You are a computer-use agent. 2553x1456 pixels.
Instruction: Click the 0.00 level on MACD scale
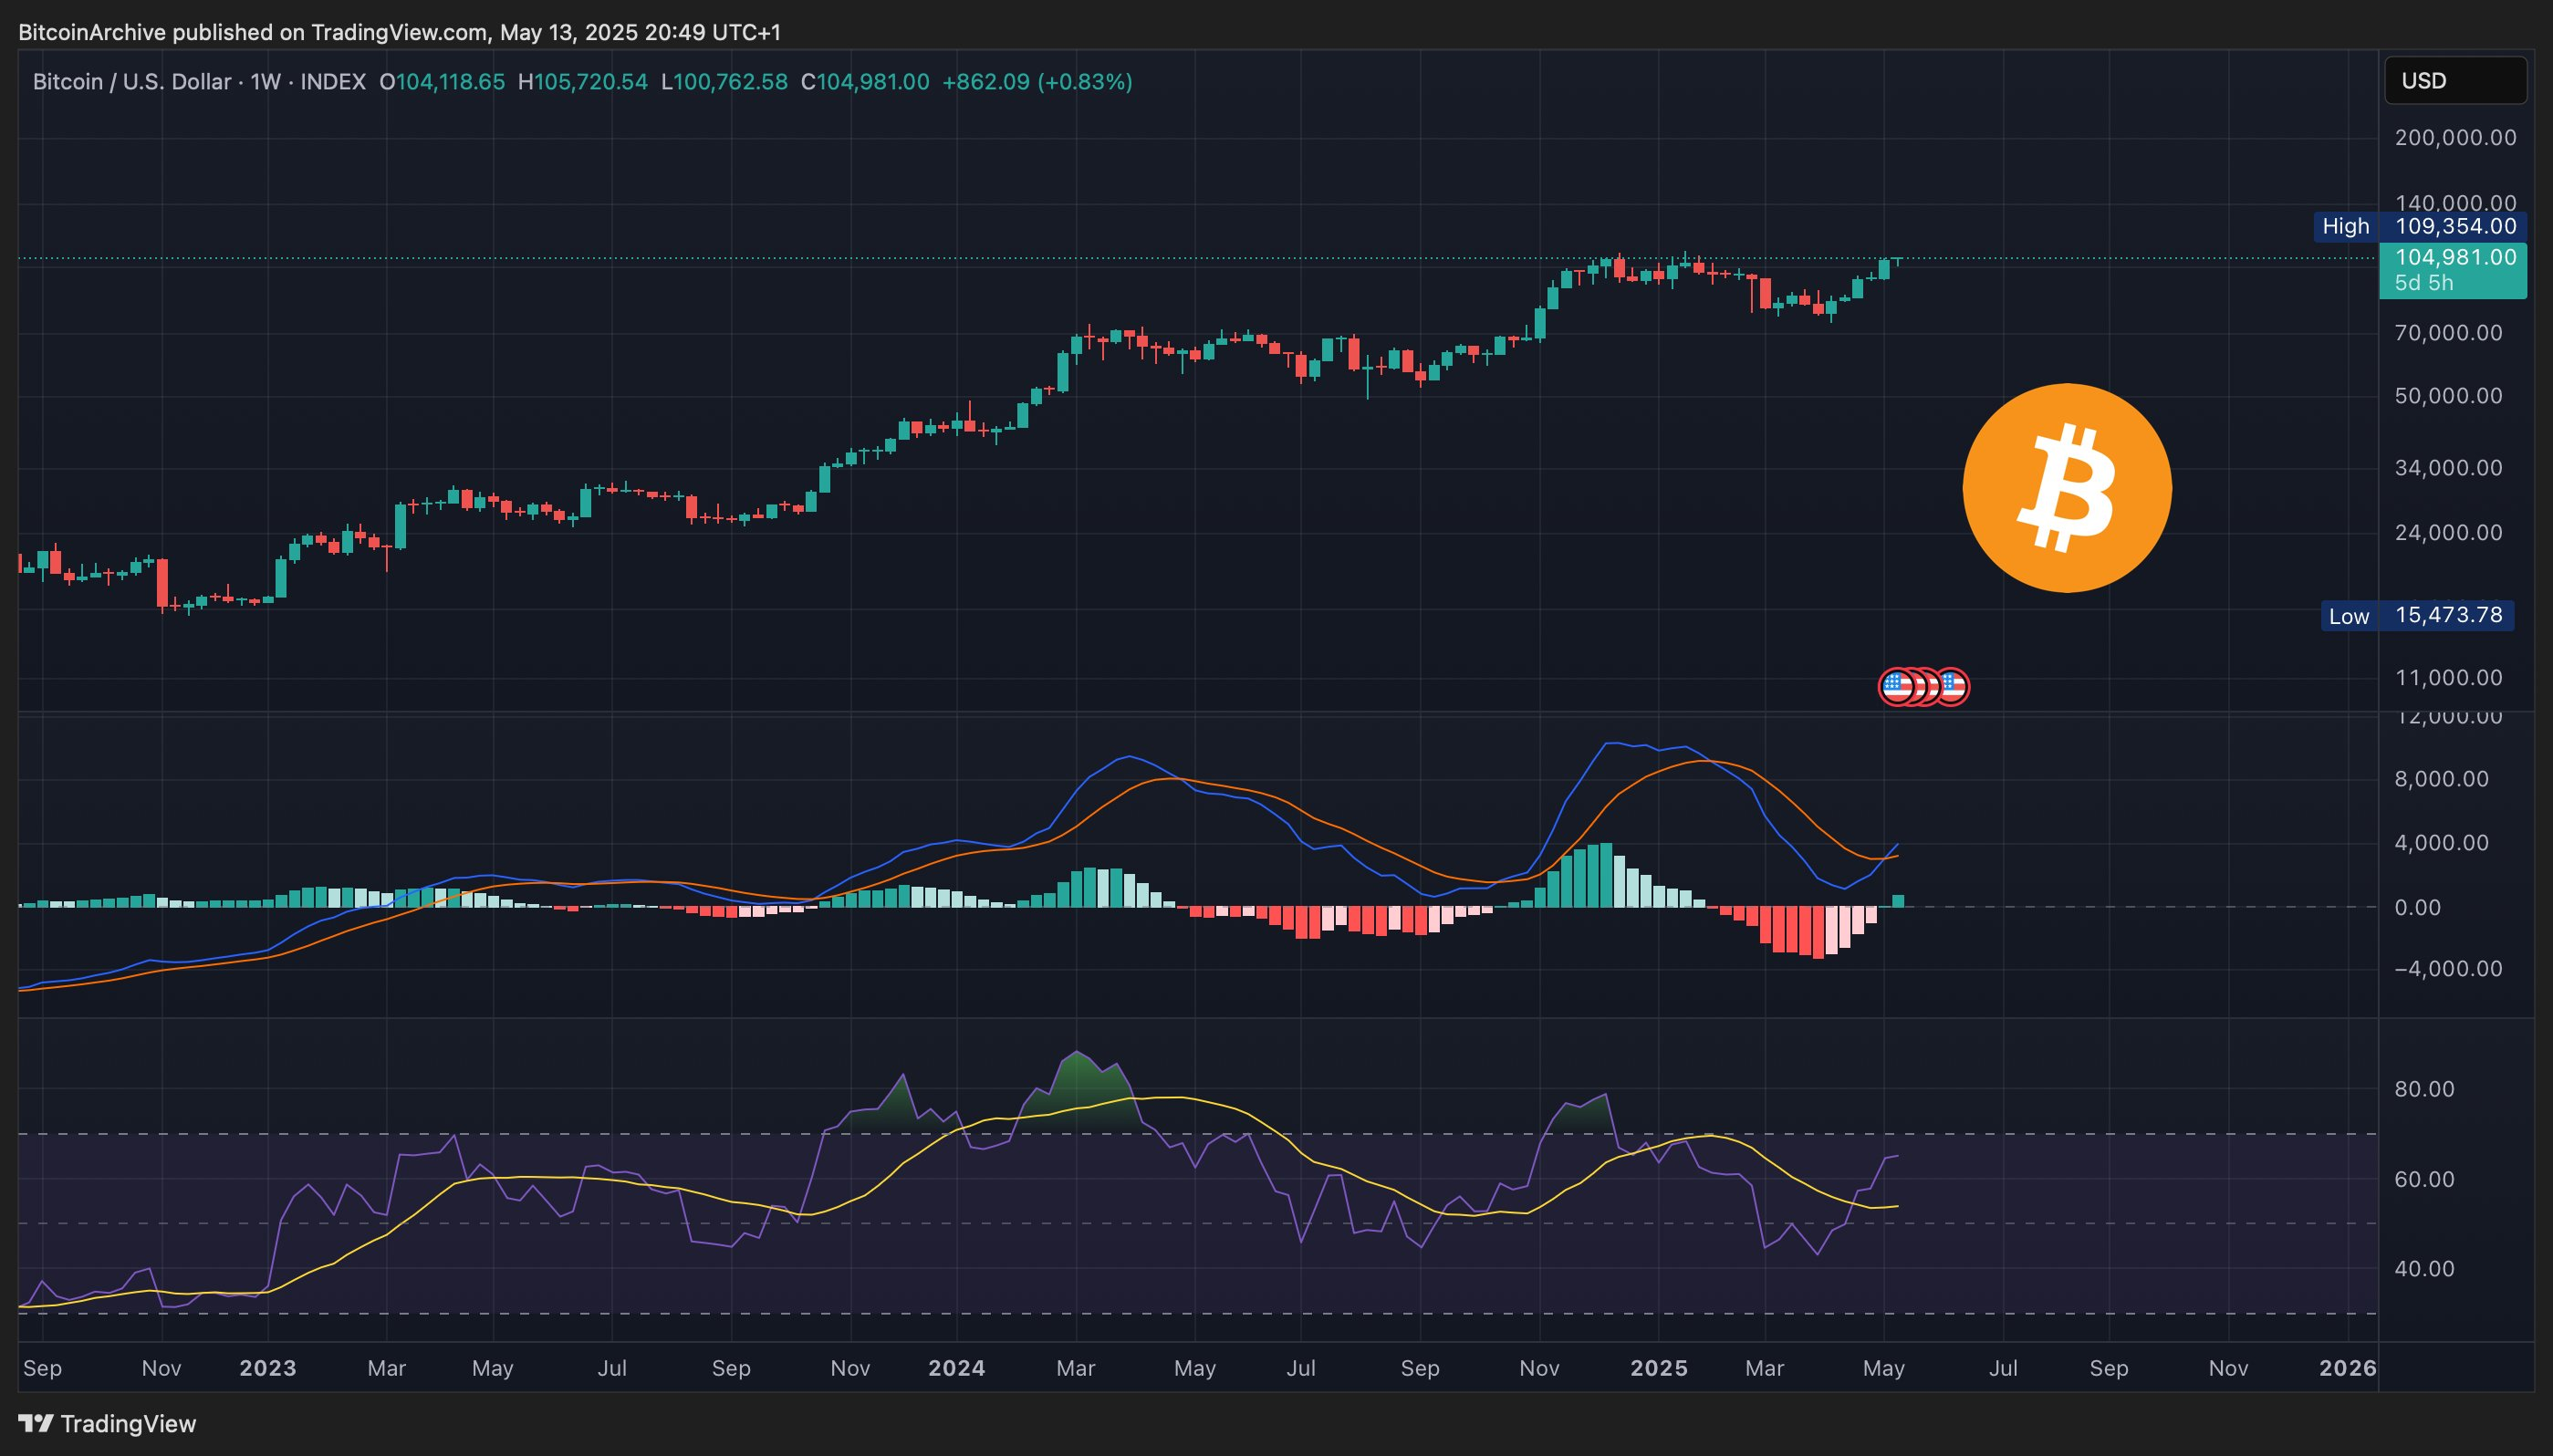[2418, 908]
